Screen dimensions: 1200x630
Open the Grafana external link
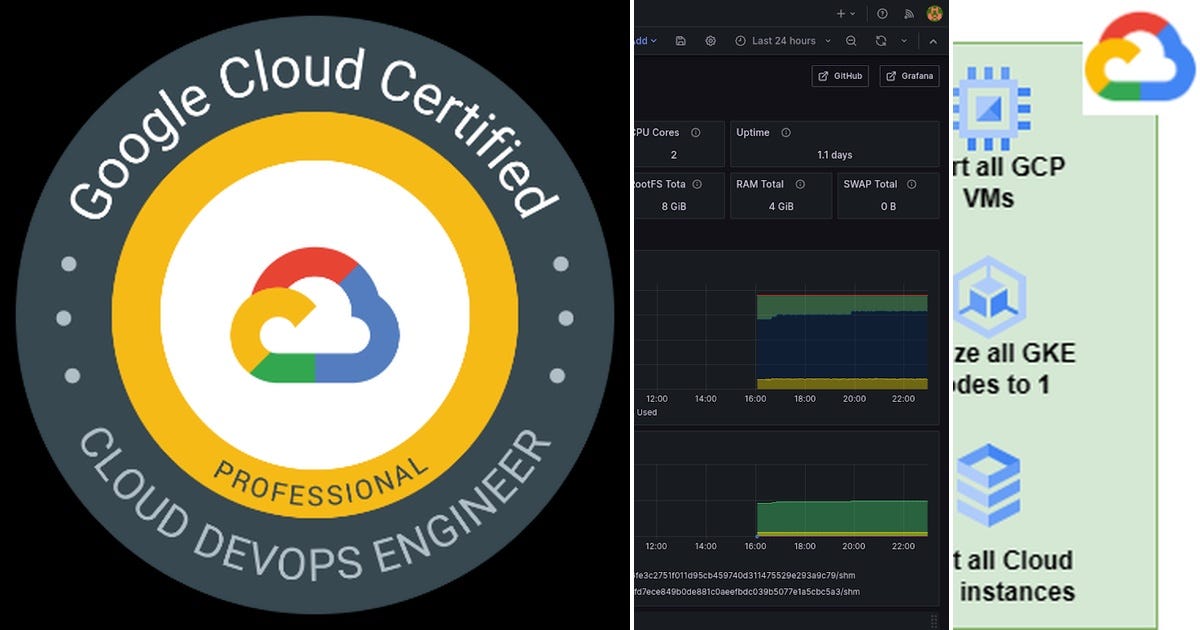click(909, 76)
